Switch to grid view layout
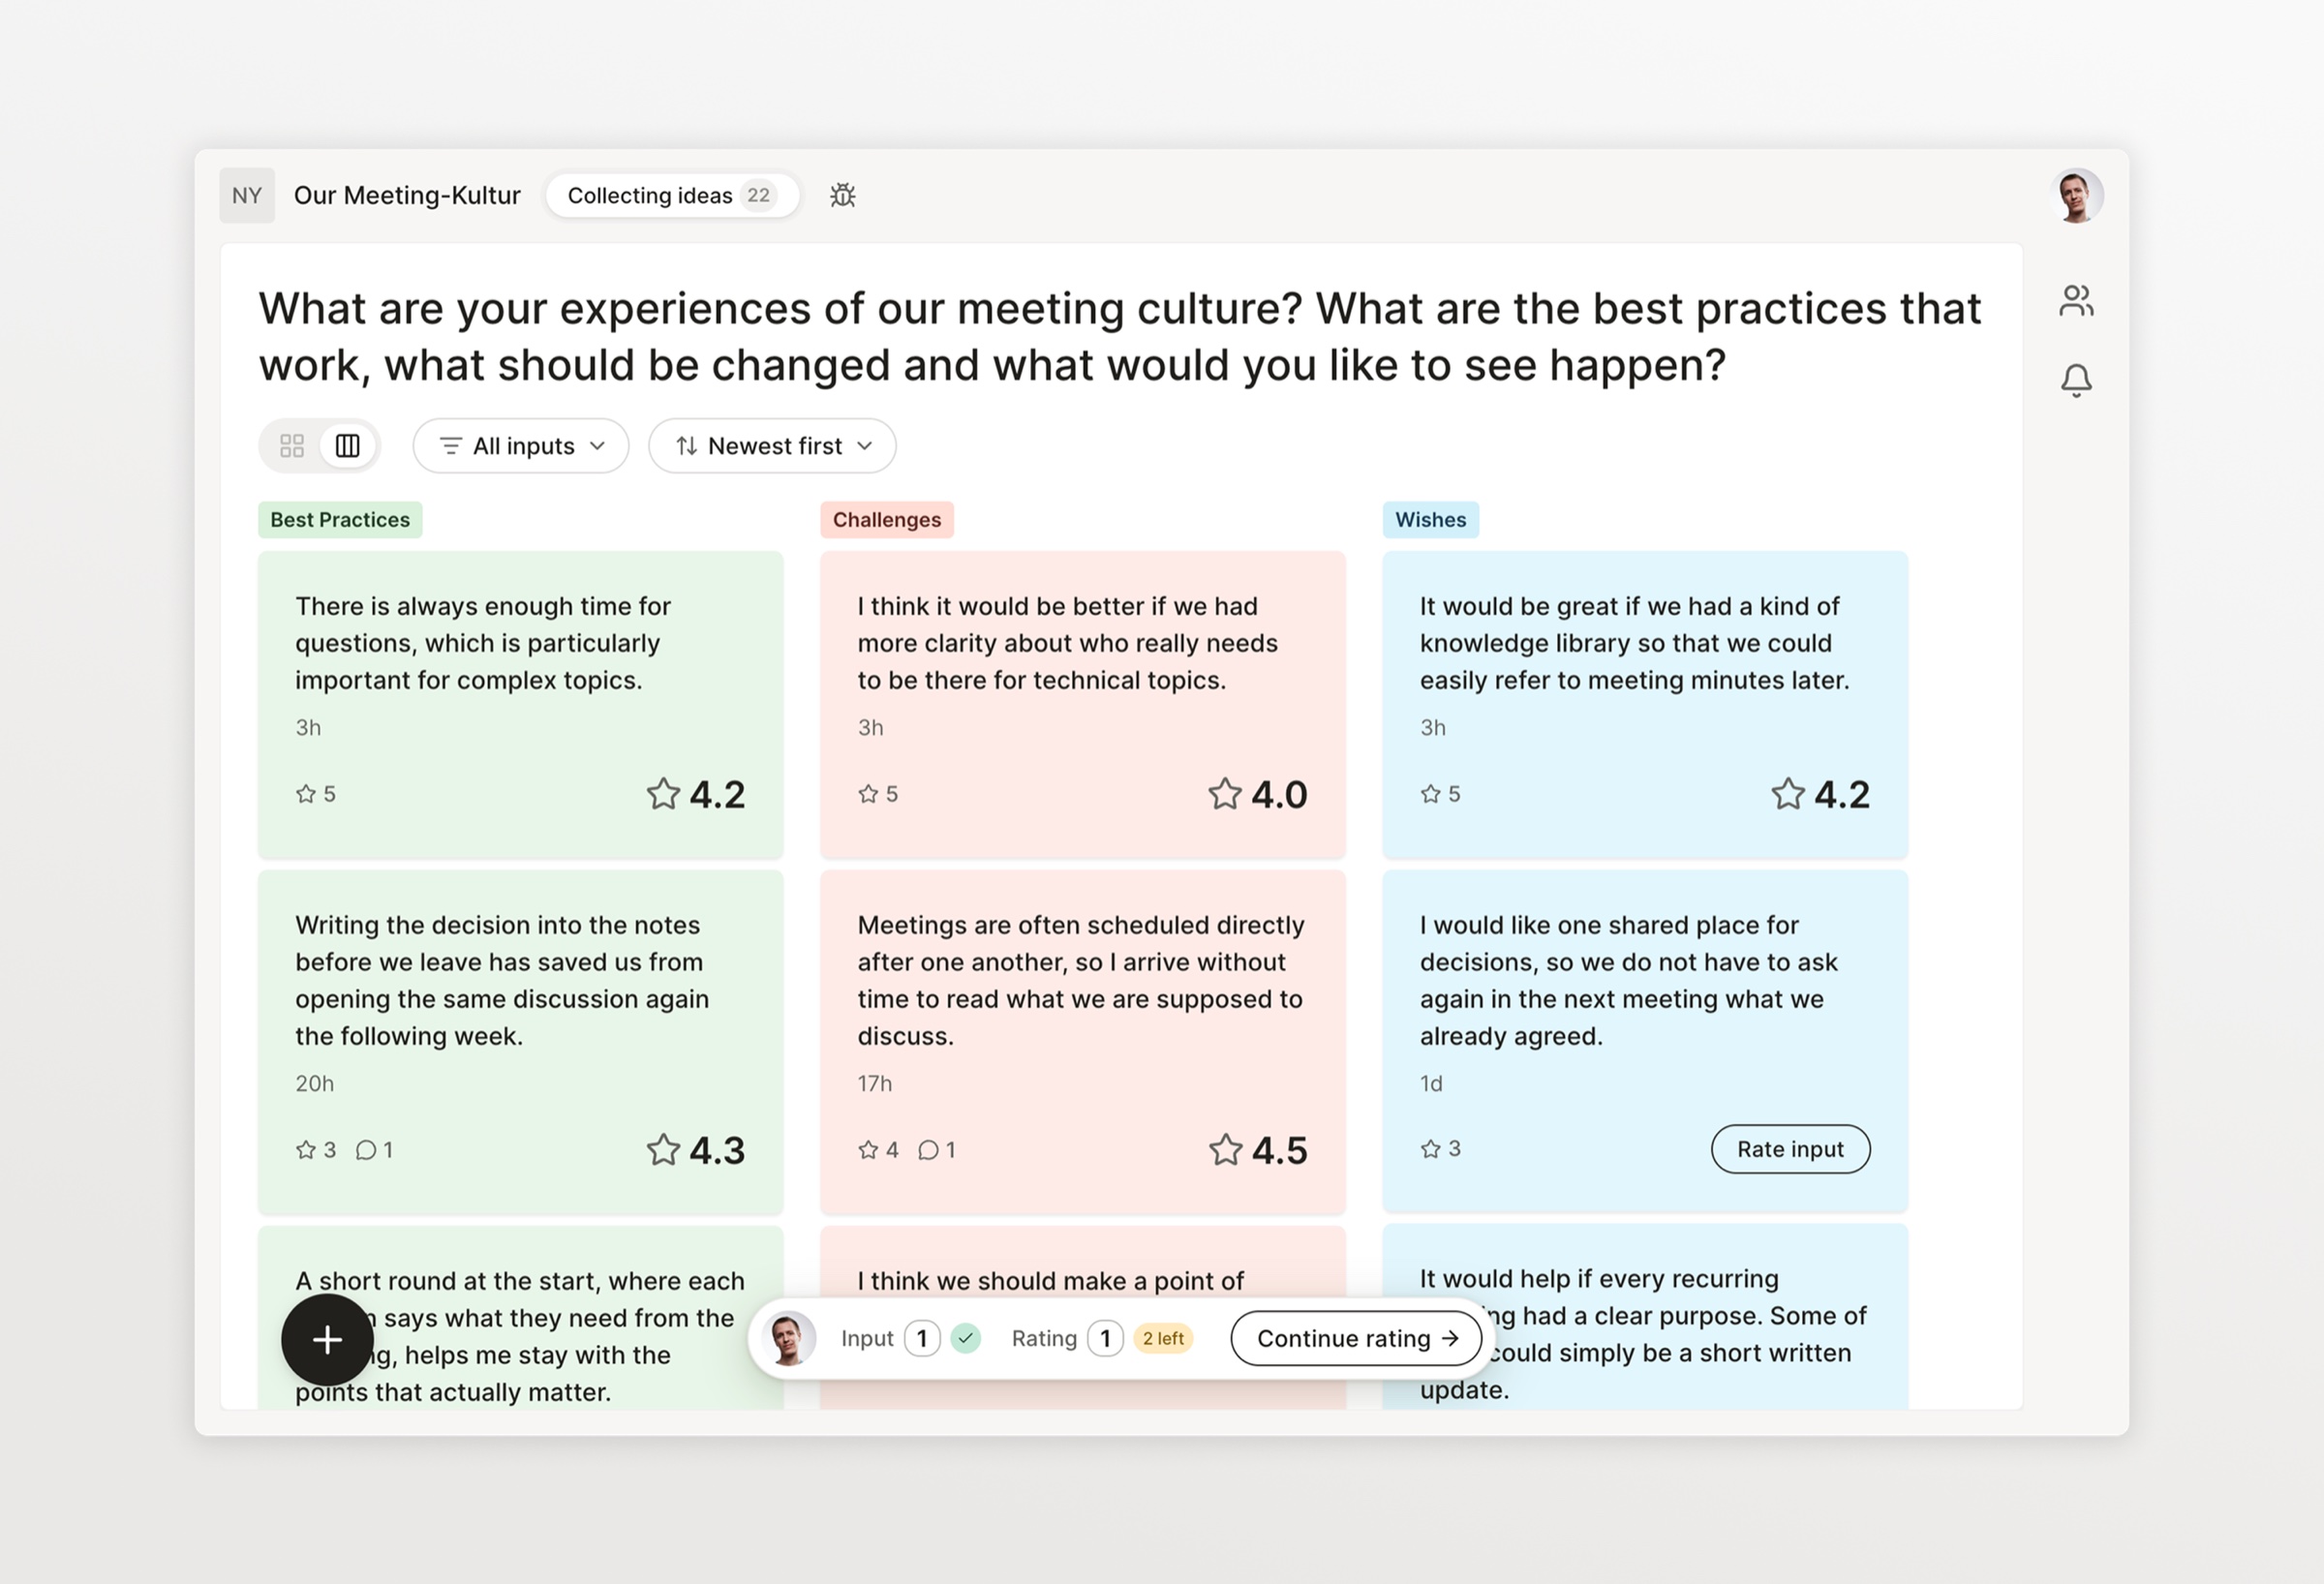The width and height of the screenshot is (2324, 1584). [292, 446]
